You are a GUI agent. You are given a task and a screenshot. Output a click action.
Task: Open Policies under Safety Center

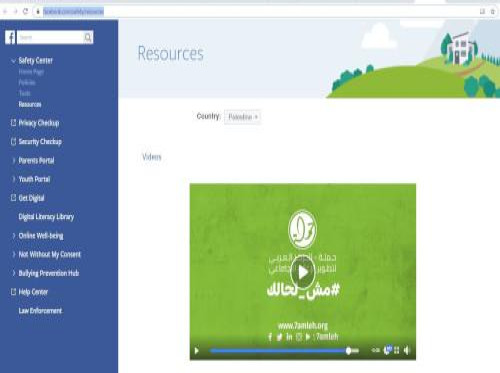(27, 82)
